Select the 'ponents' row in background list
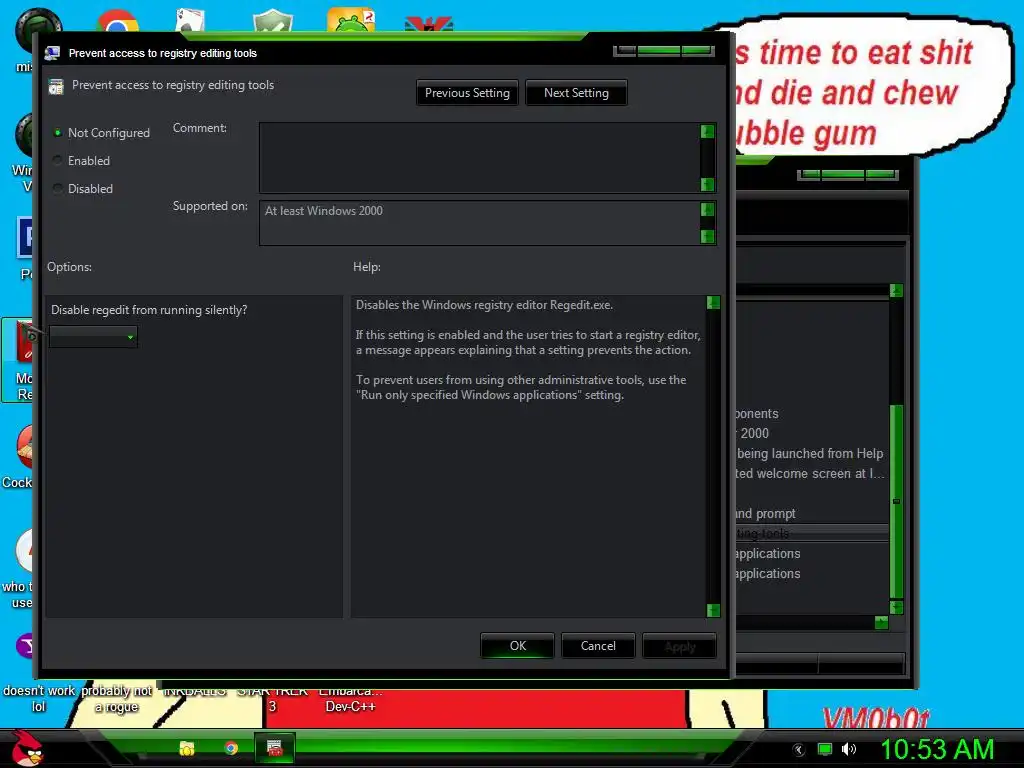 (x=811, y=413)
